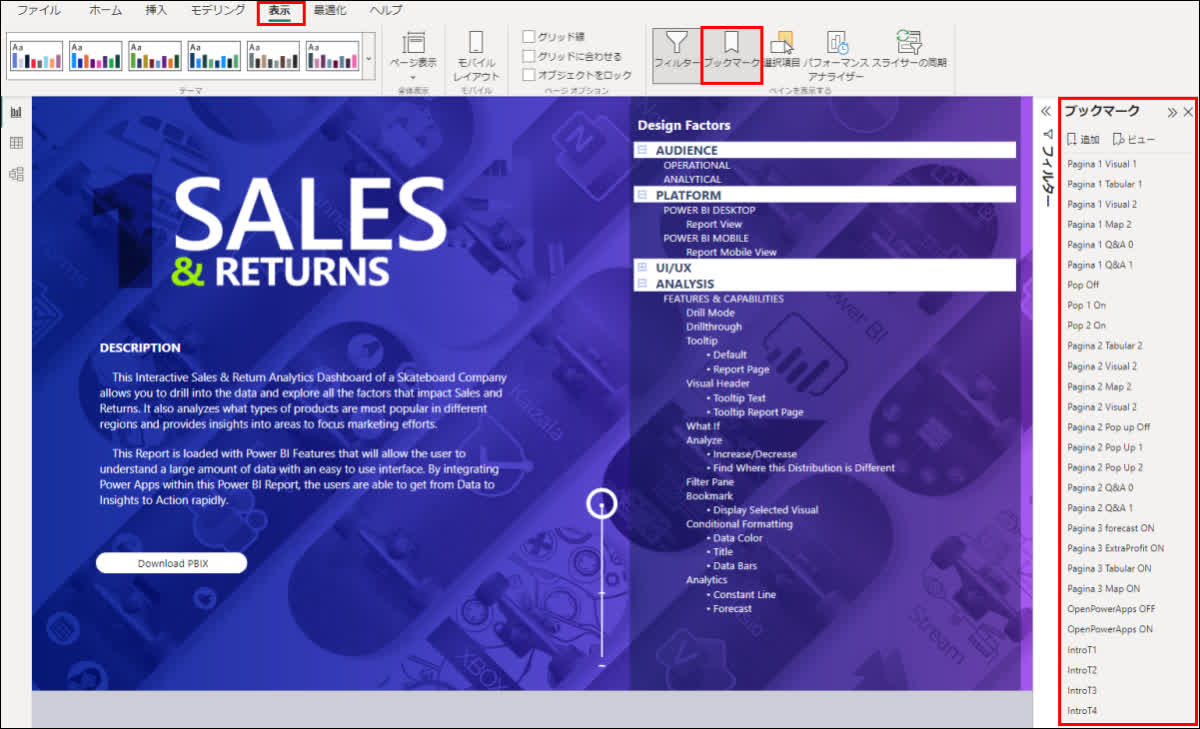The width and height of the screenshot is (1200, 729).
Task: Click the OPERATIONAL item under AUDIENCE
Action: tap(697, 165)
